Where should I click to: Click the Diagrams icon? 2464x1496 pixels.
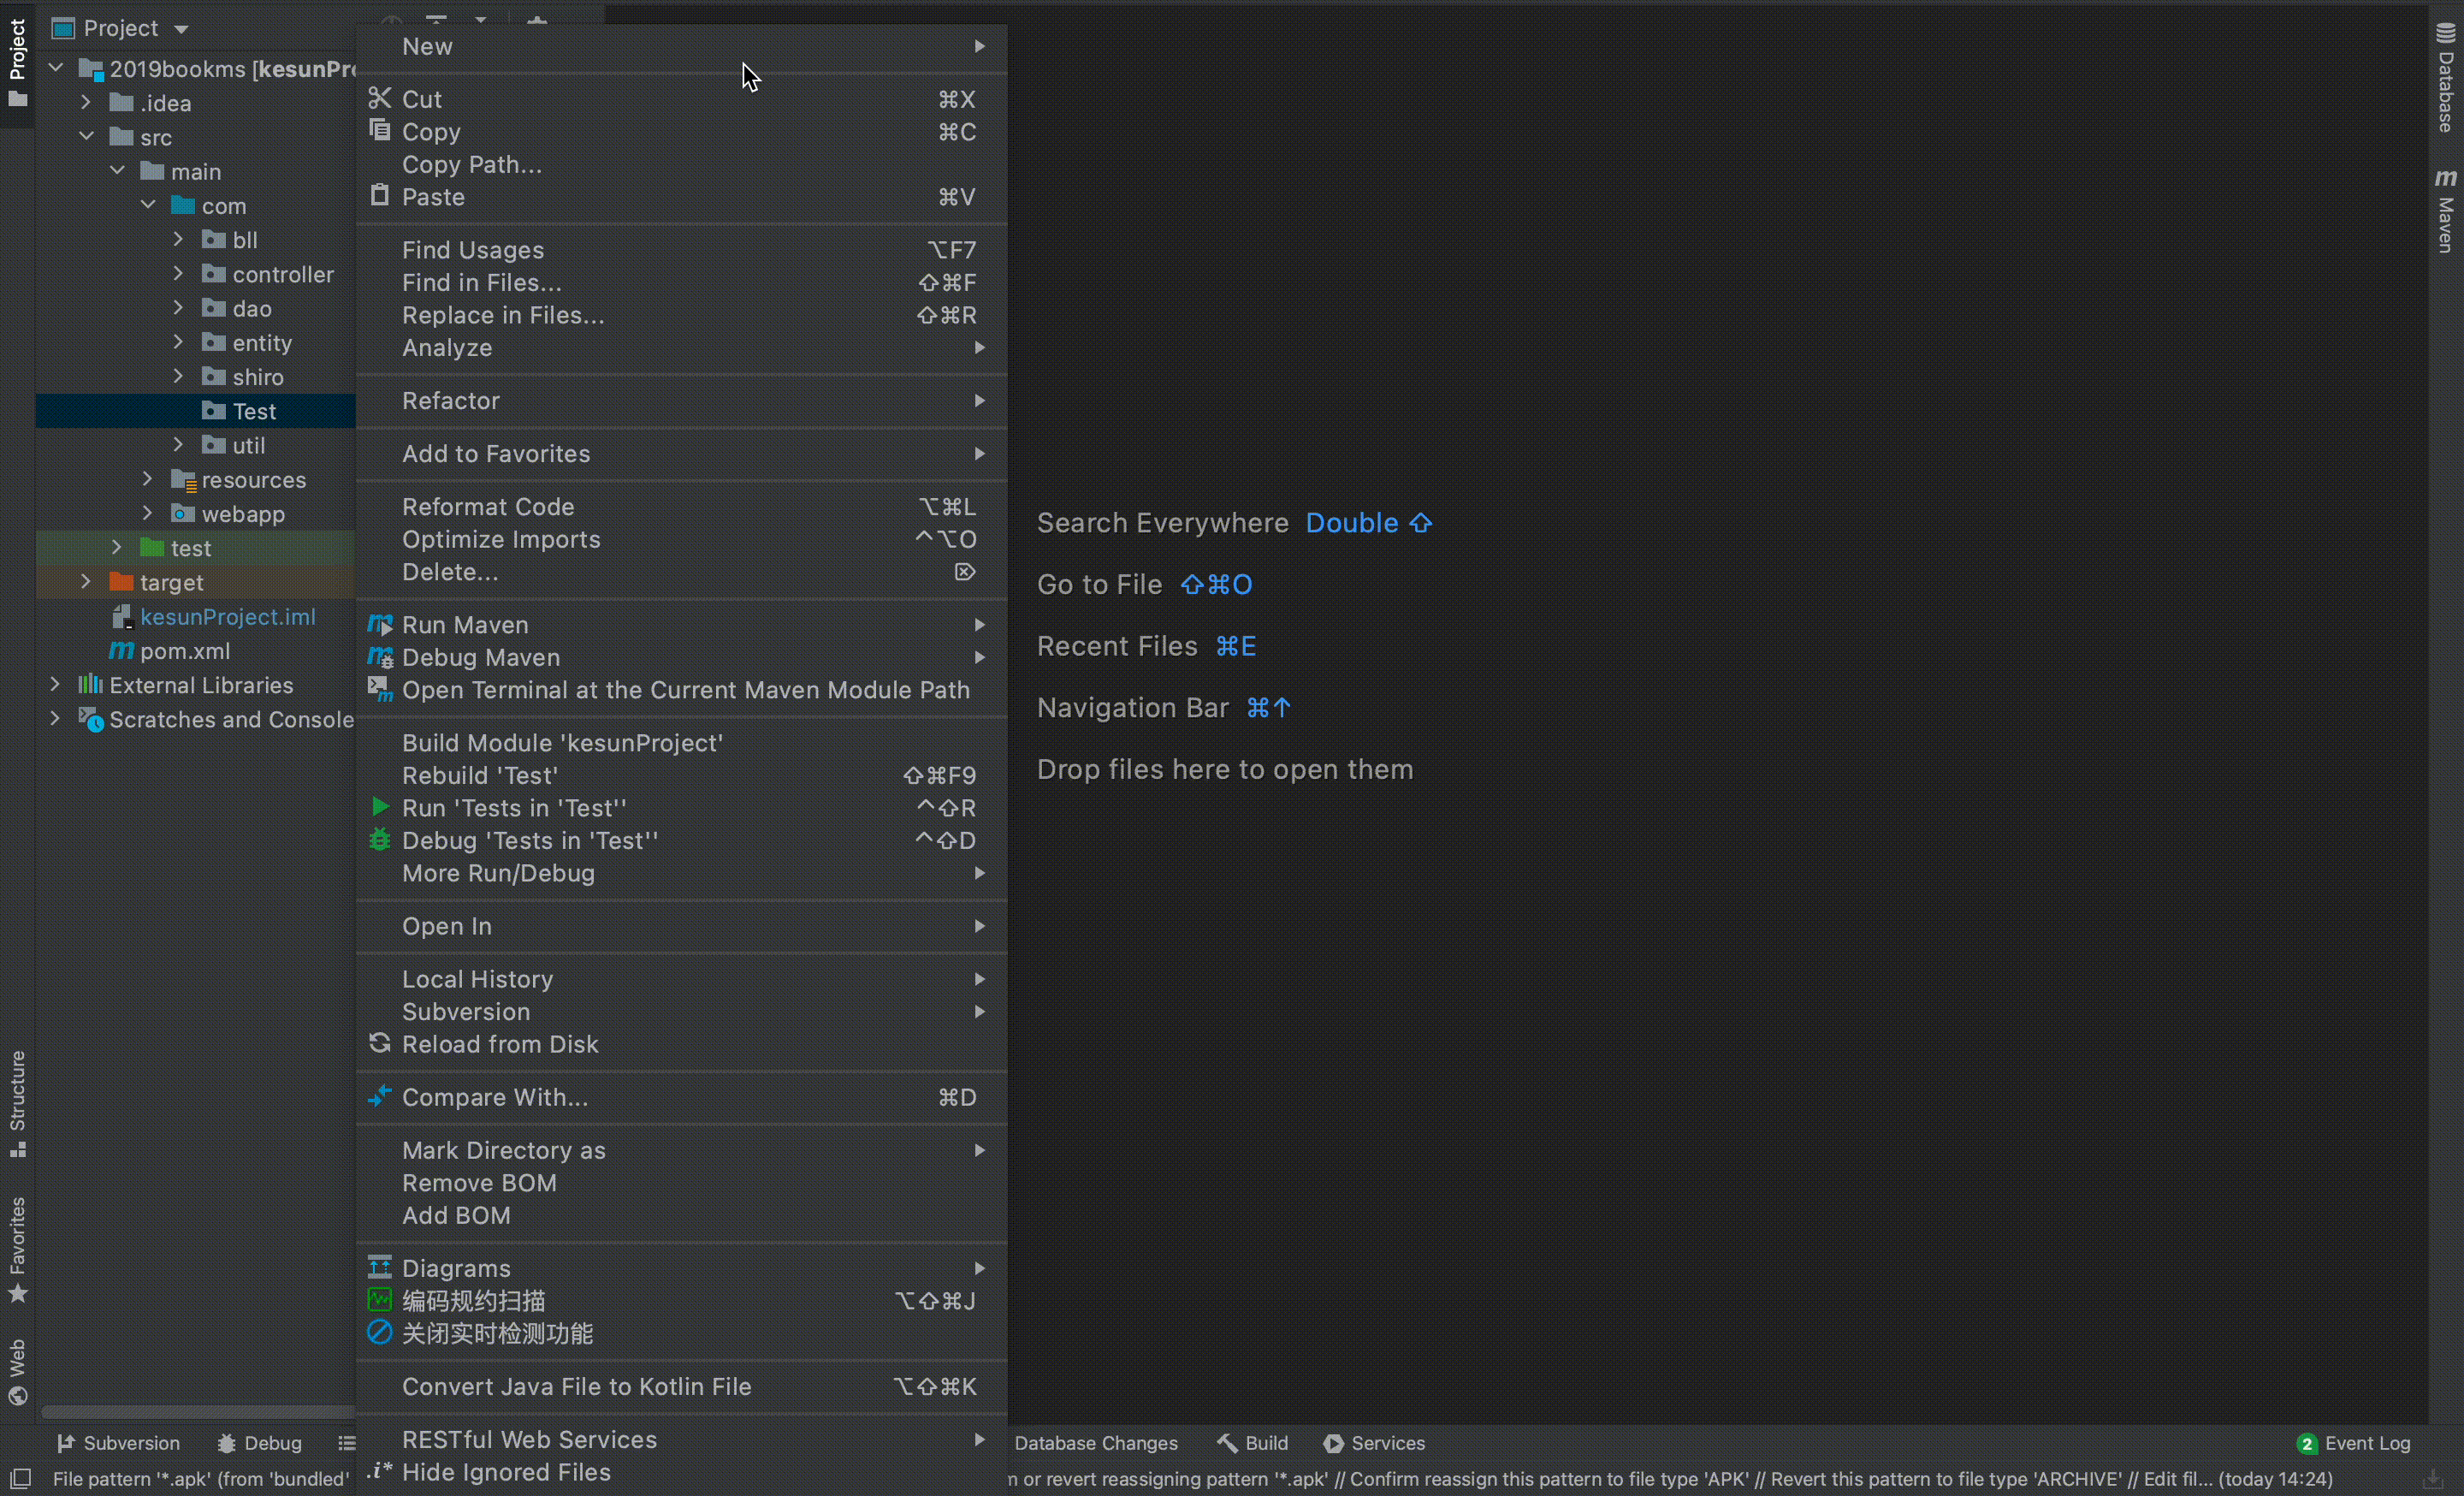(x=380, y=1267)
